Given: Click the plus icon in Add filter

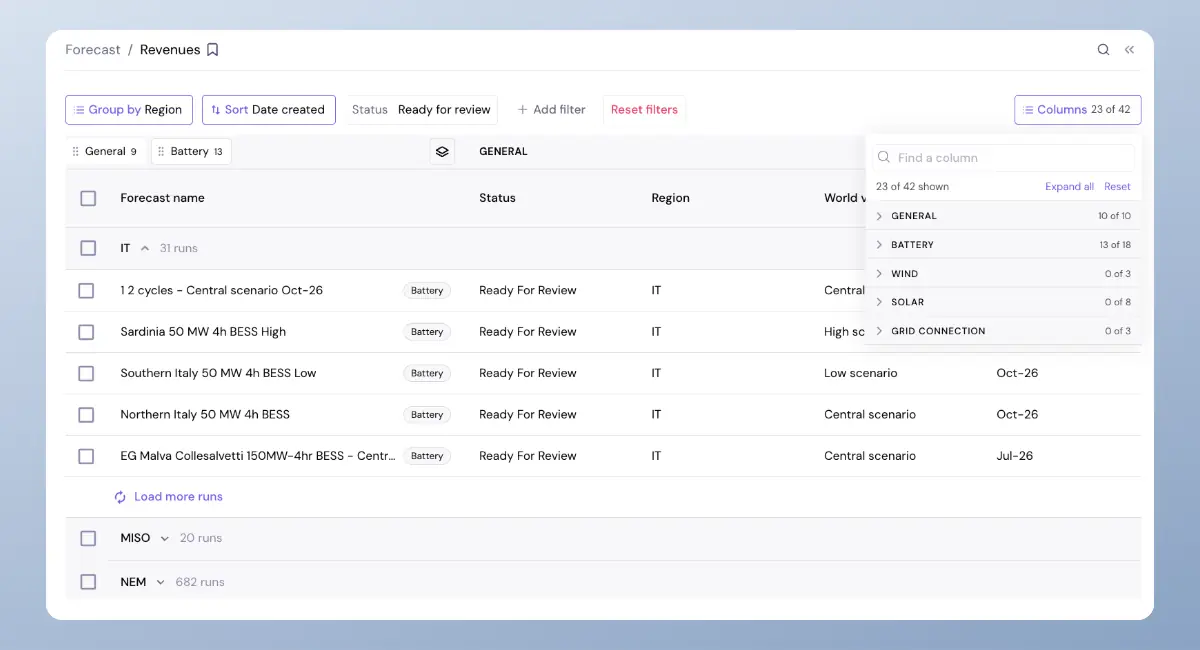Looking at the screenshot, I should click(522, 110).
